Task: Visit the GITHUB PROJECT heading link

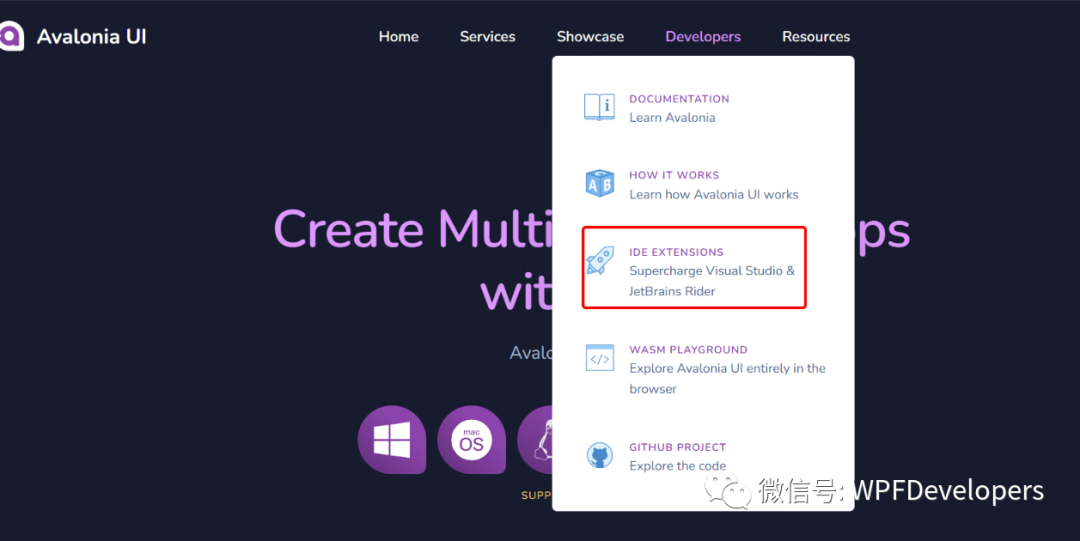Action: pyautogui.click(x=678, y=447)
